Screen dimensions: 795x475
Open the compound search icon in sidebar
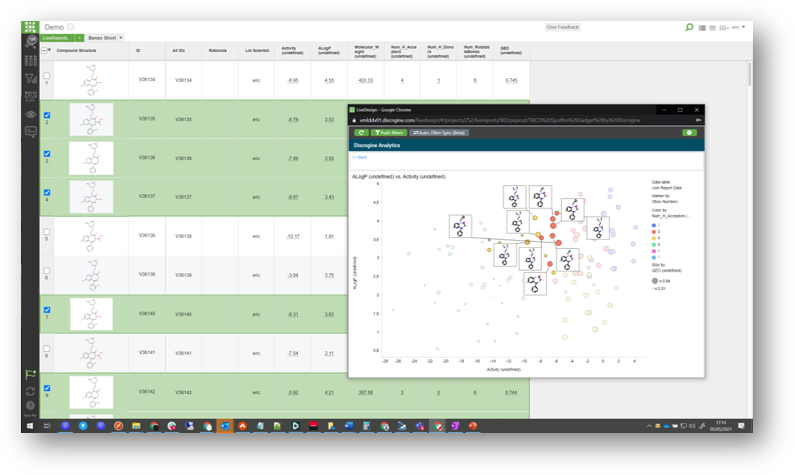click(31, 43)
